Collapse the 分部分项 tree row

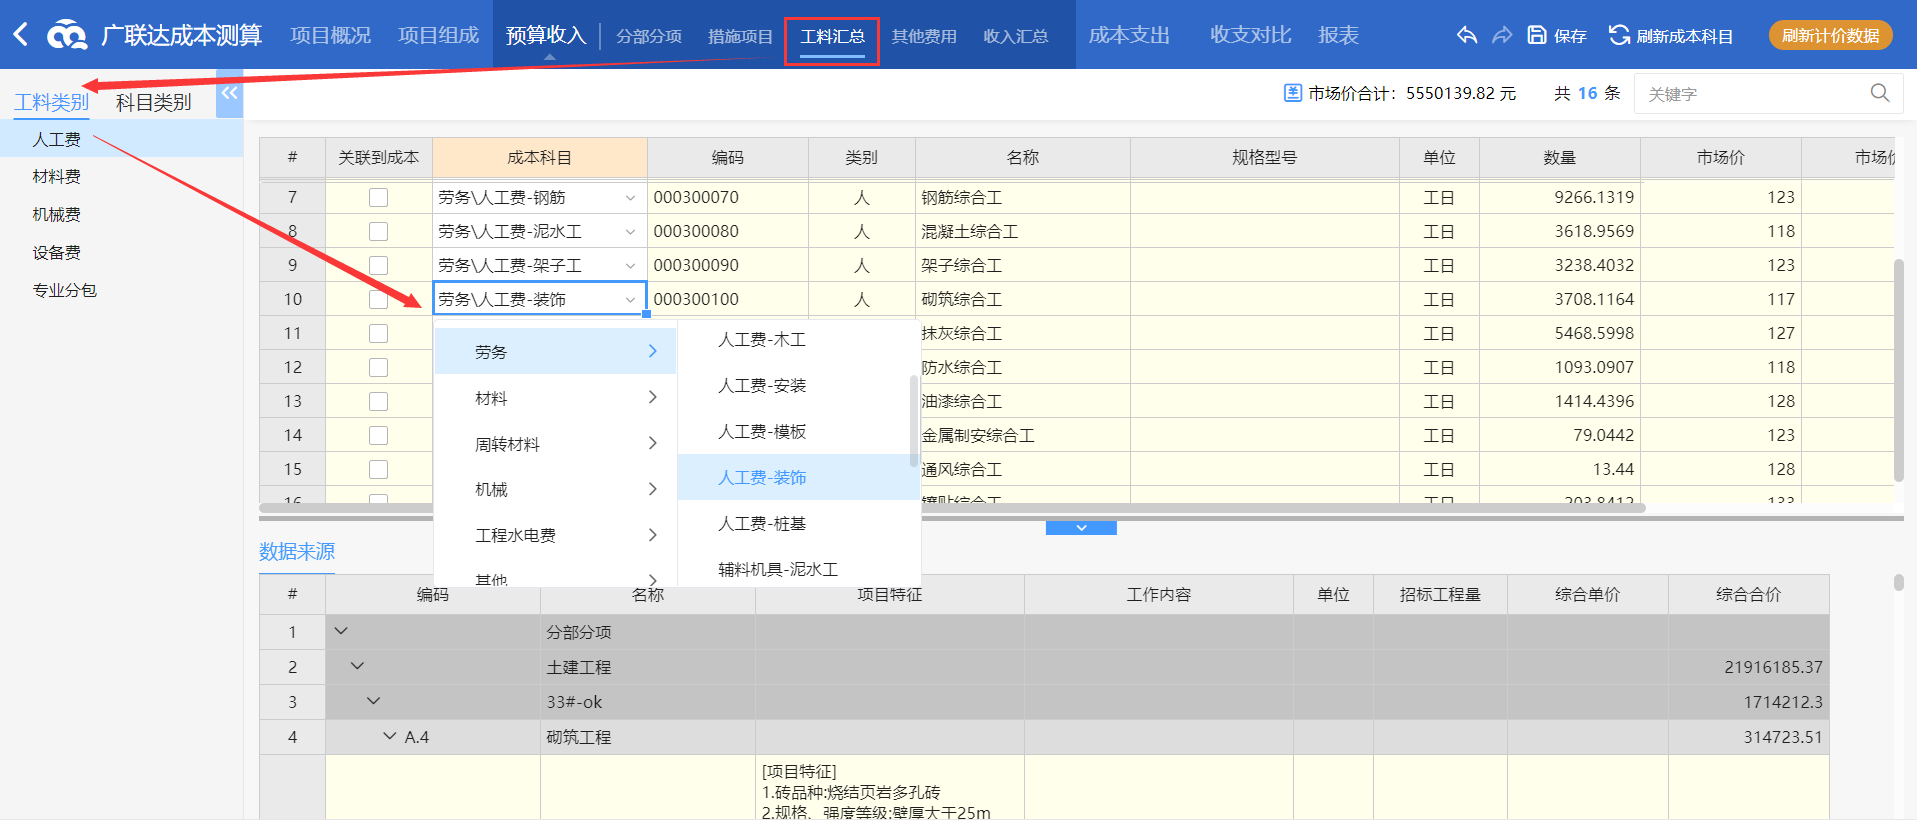(341, 631)
